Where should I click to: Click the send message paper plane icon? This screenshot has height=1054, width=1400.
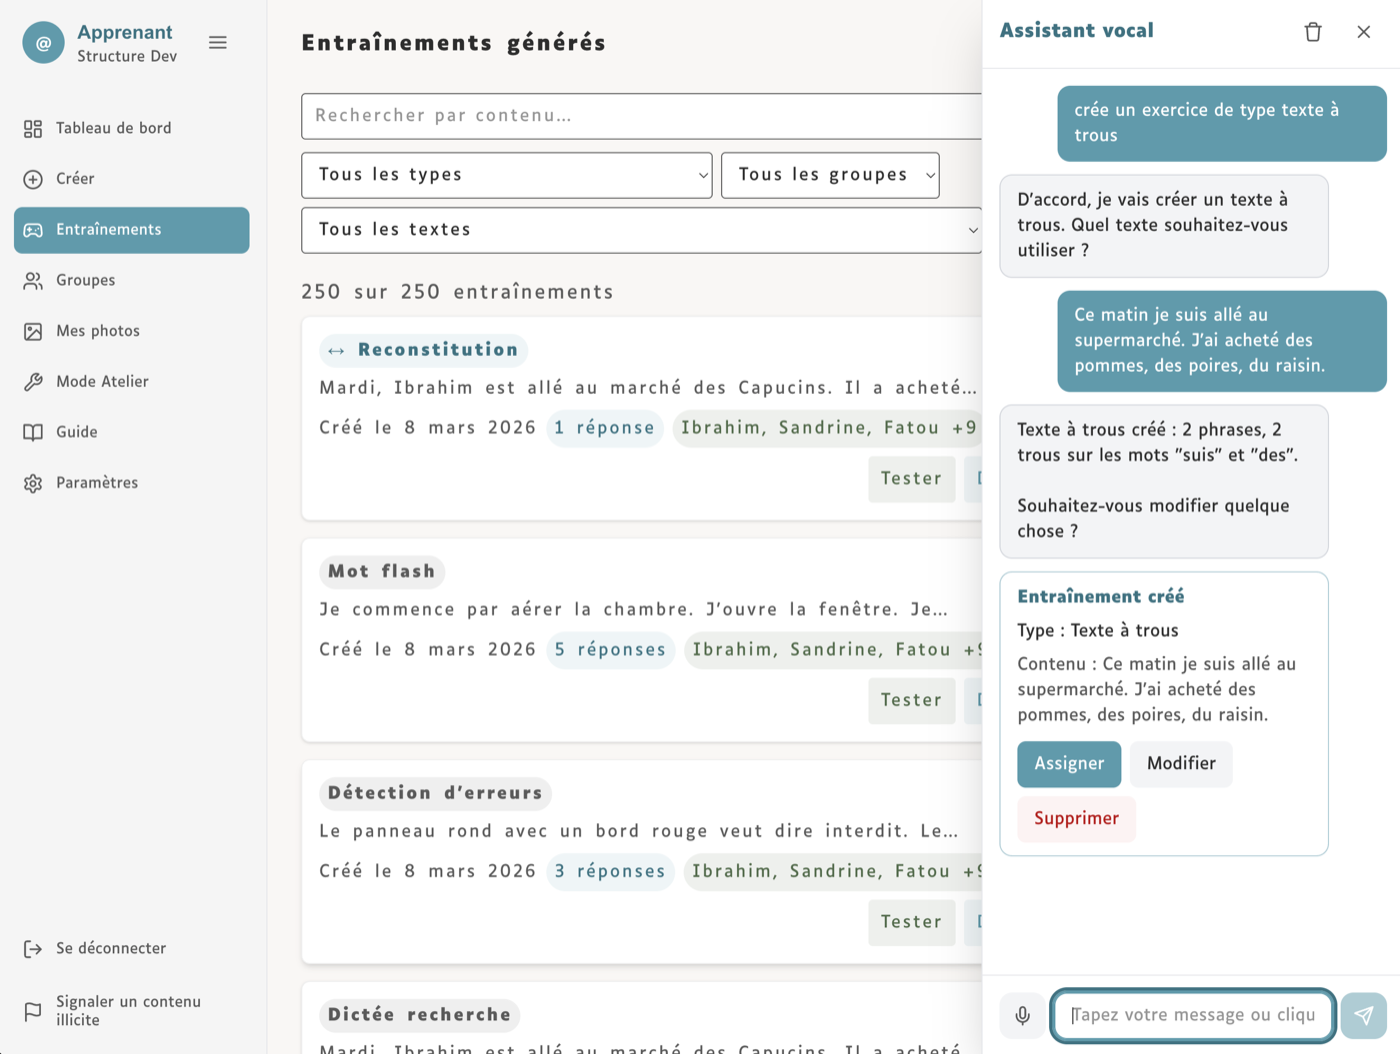1363,1016
